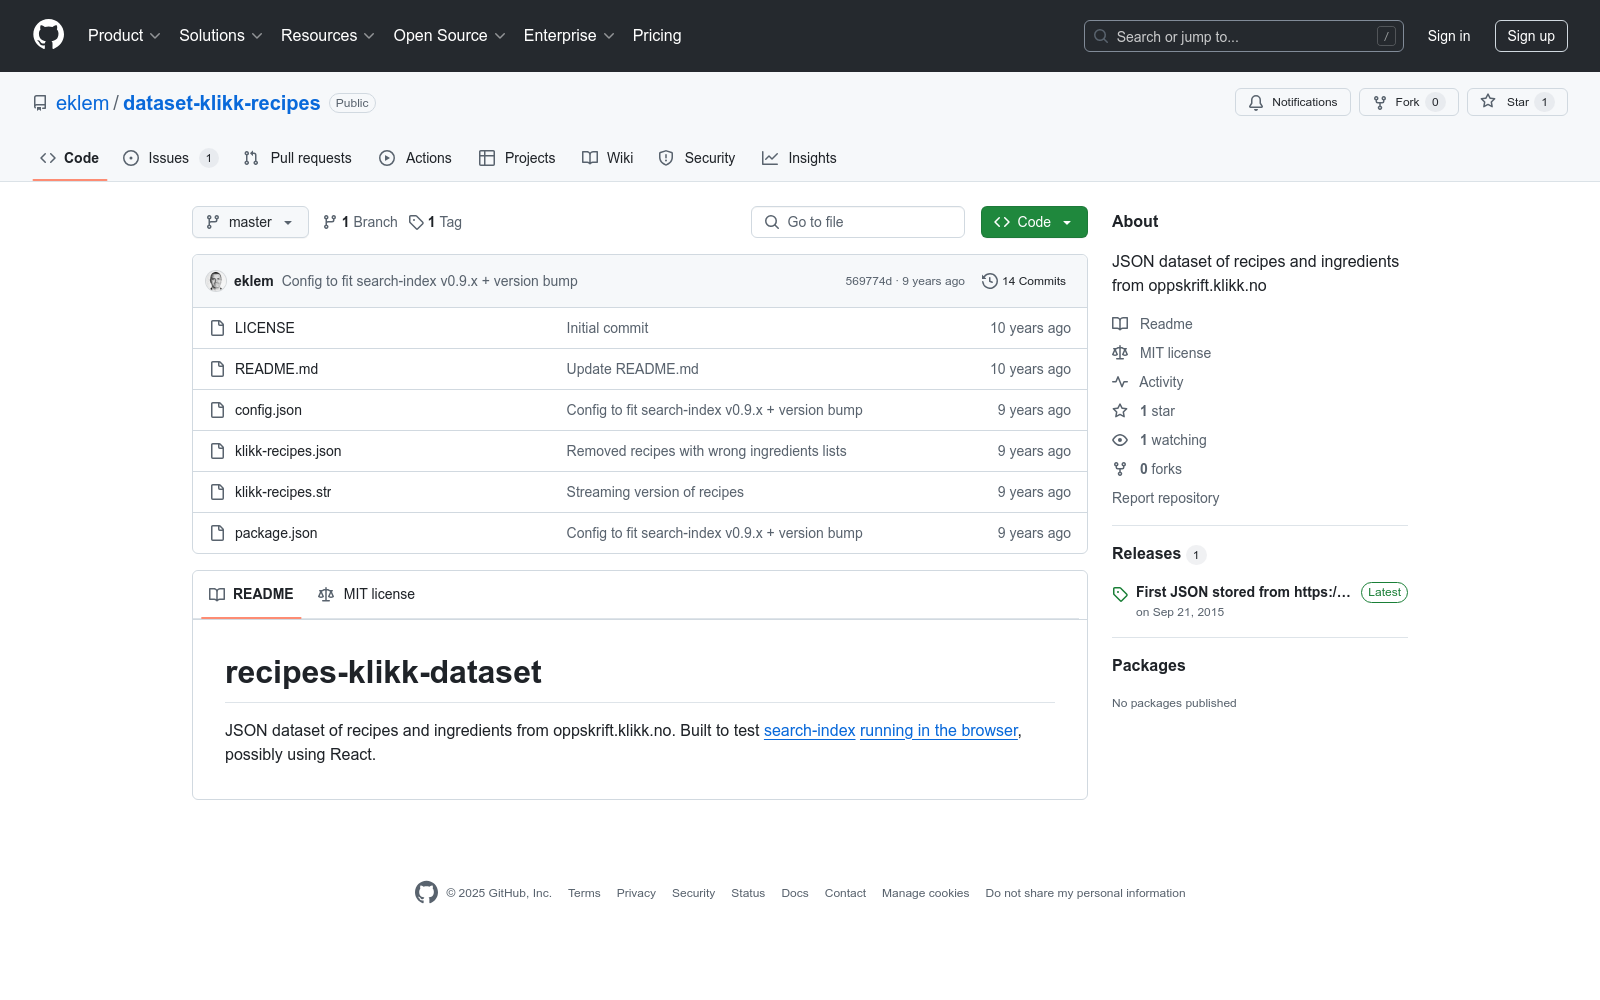
Task: Open 'Streaming version of recipes' commit message
Action: click(655, 492)
